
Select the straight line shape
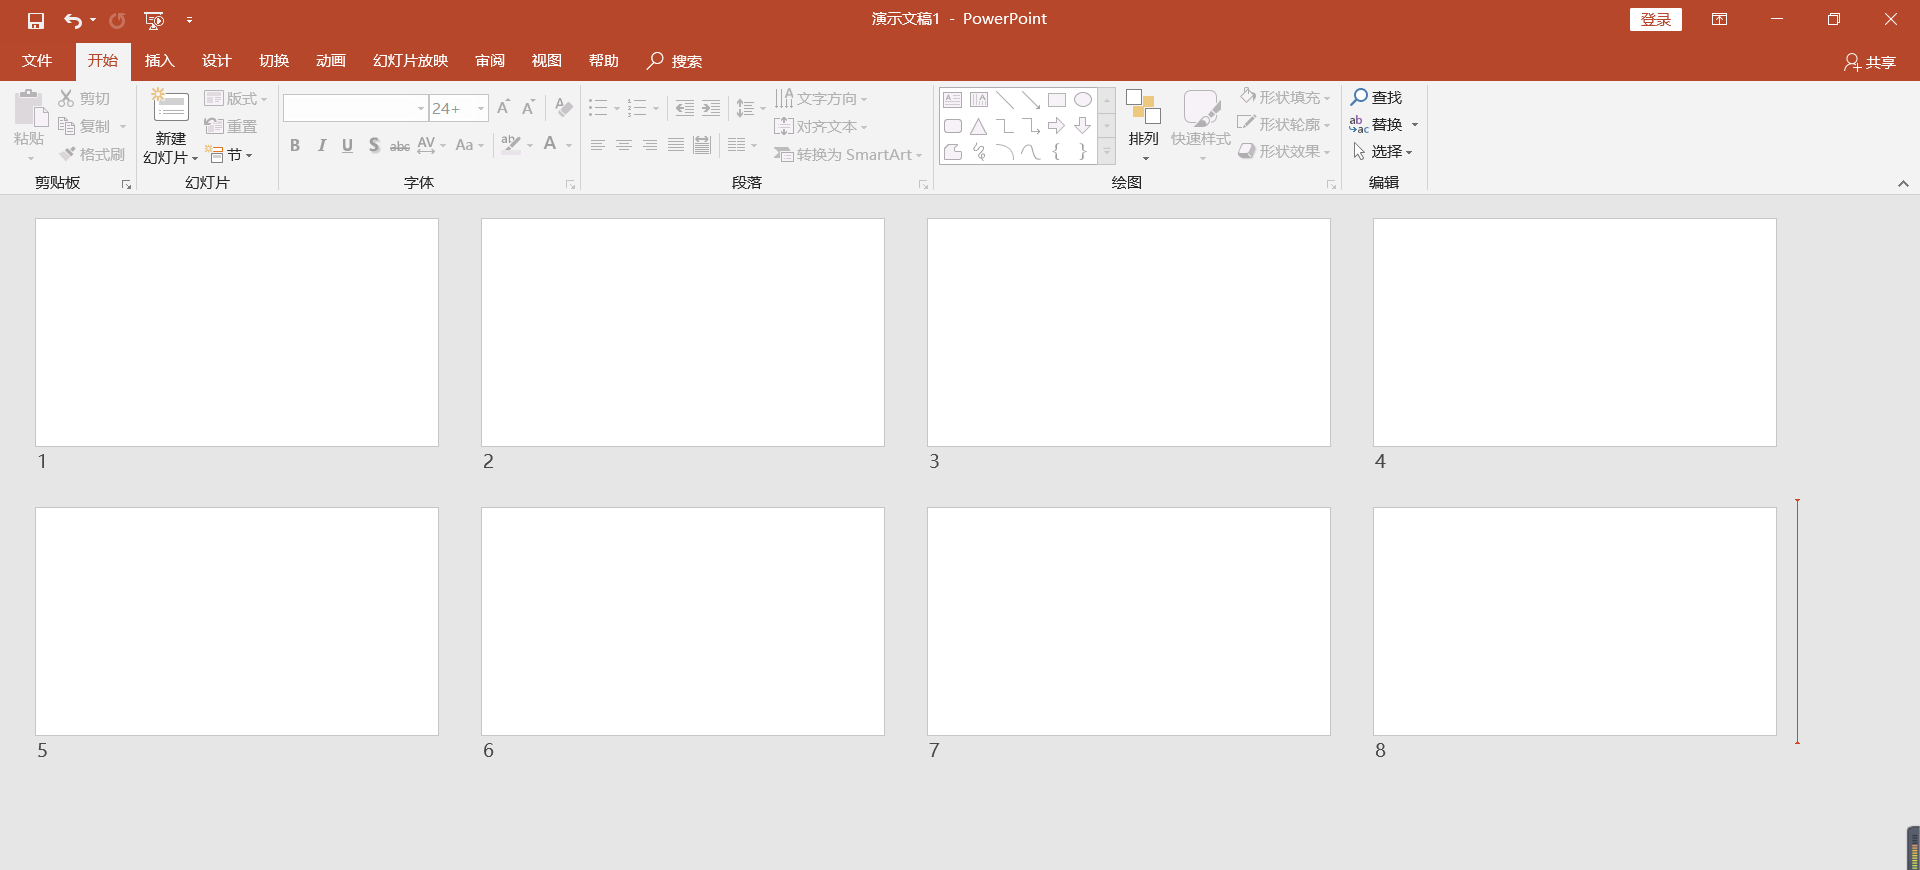click(1005, 100)
